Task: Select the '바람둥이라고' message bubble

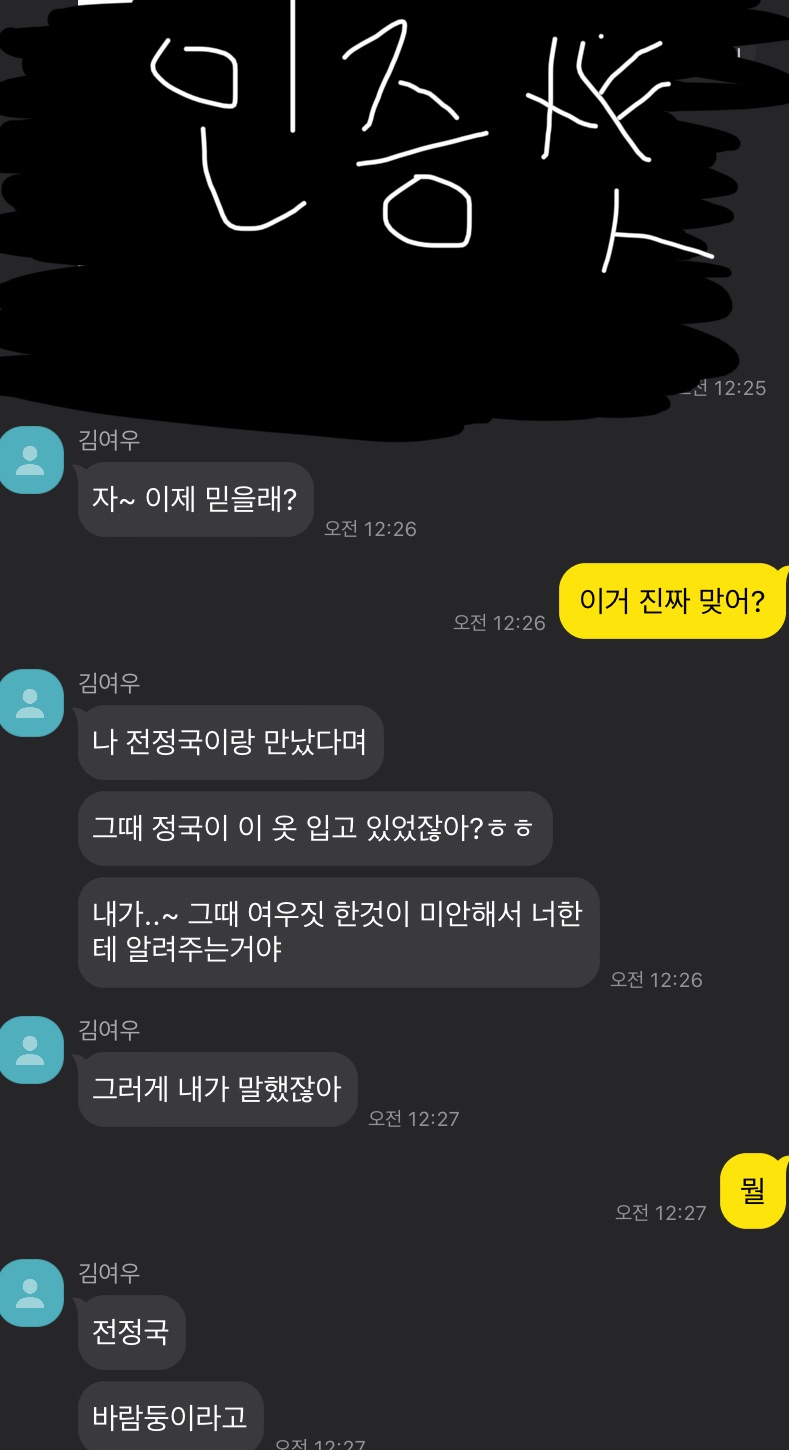Action: [x=171, y=1418]
